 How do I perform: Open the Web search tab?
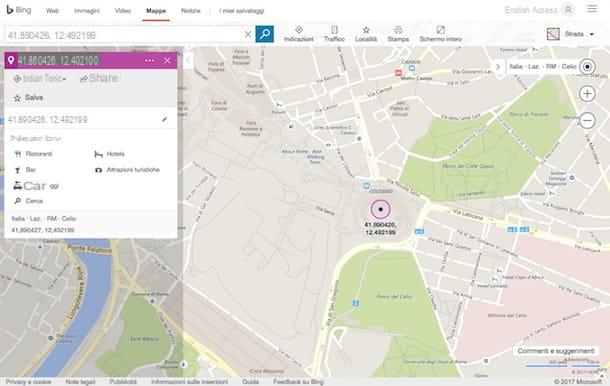point(52,11)
